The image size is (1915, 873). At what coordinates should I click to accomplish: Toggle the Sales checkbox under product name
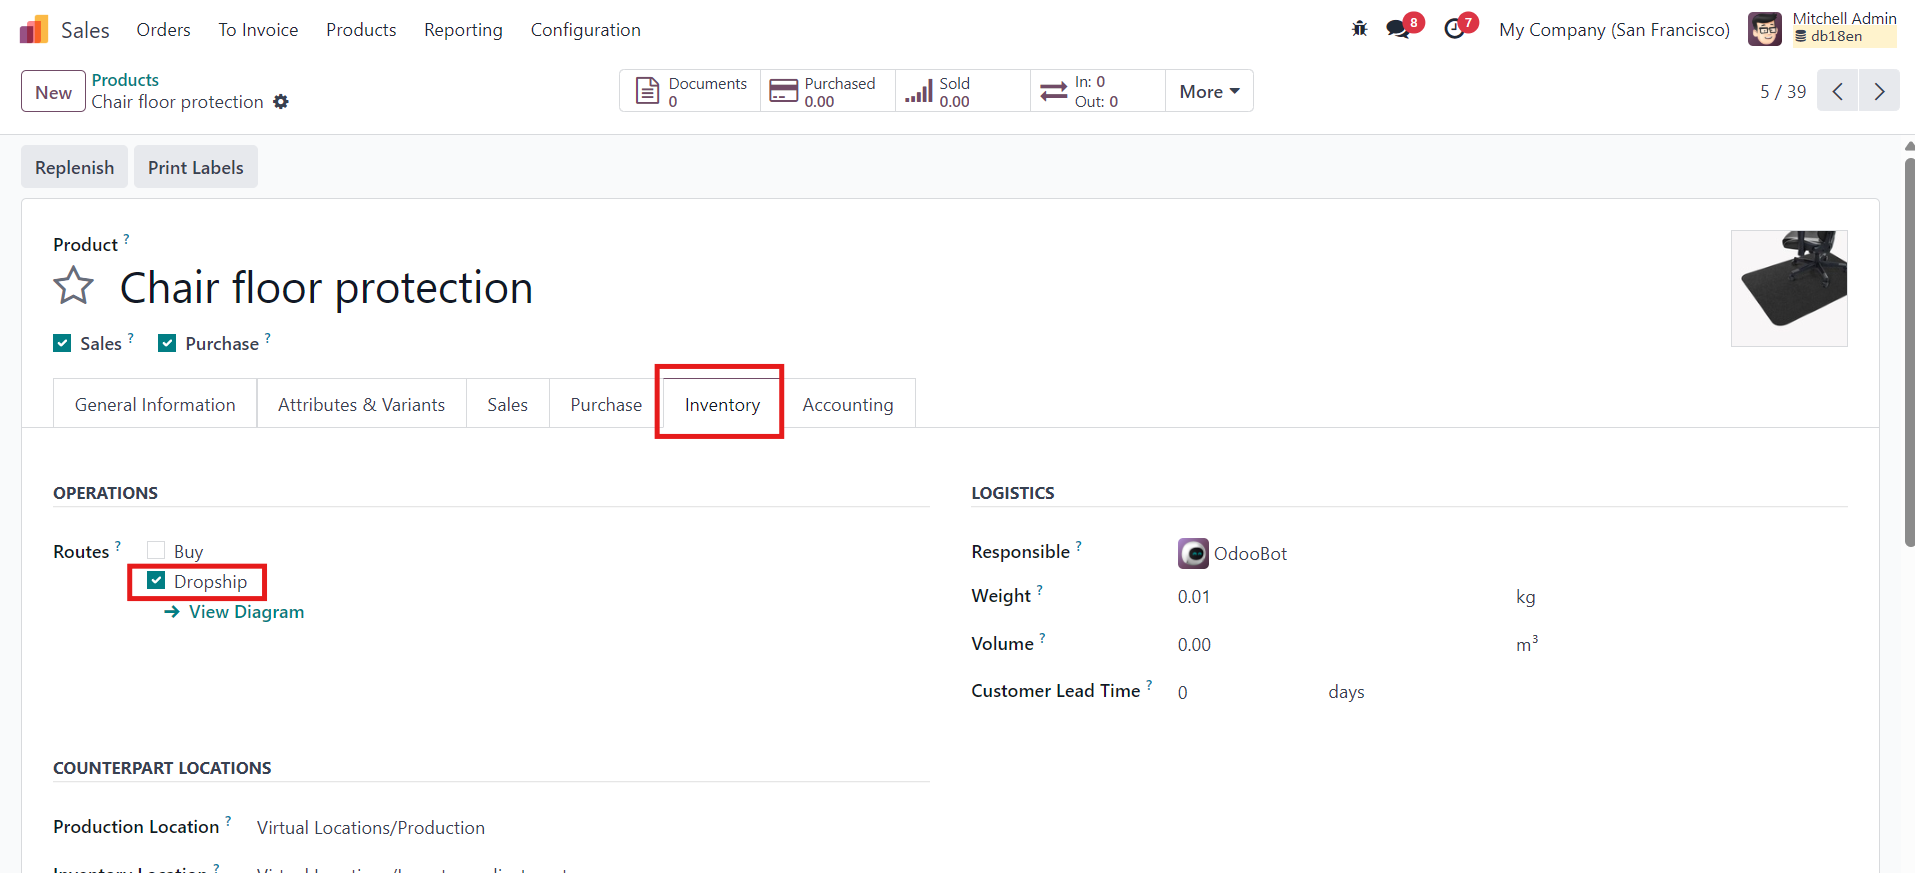(x=62, y=343)
